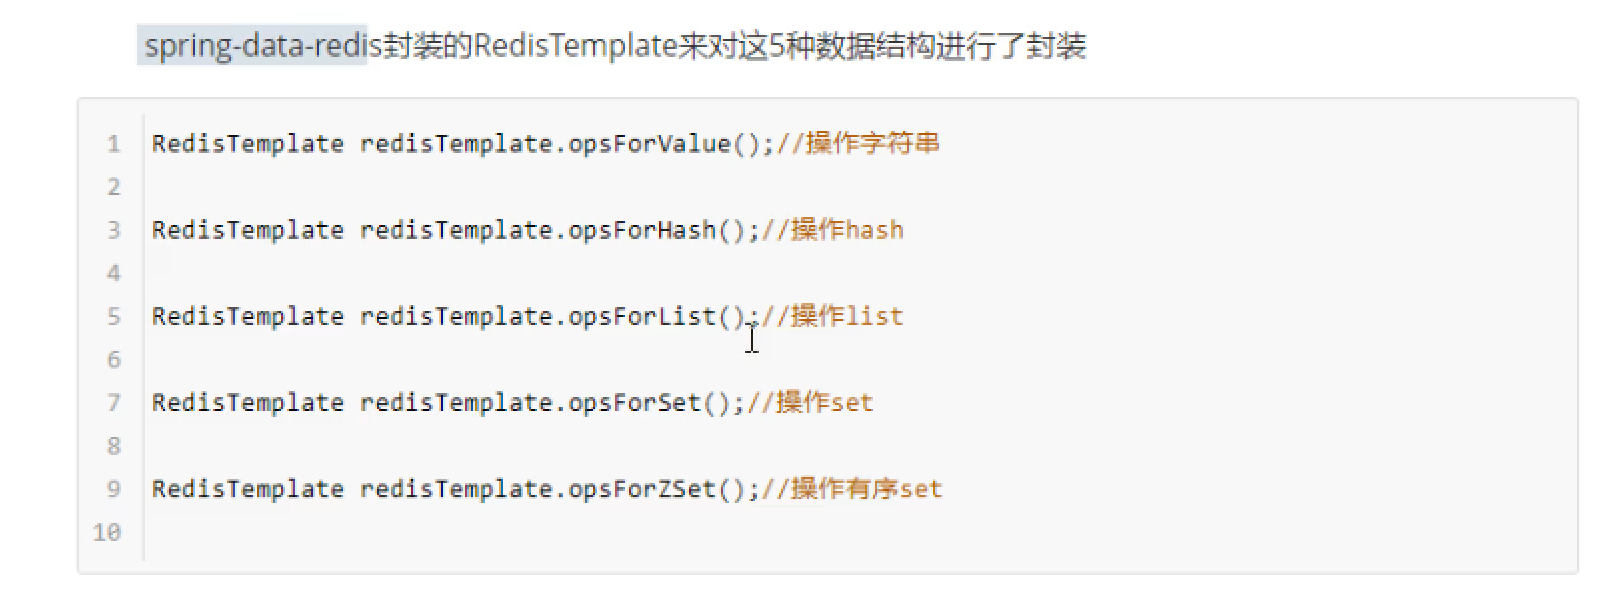Image resolution: width=1602 pixels, height=592 pixels.
Task: Click the opsForList() code line
Action: coord(528,317)
